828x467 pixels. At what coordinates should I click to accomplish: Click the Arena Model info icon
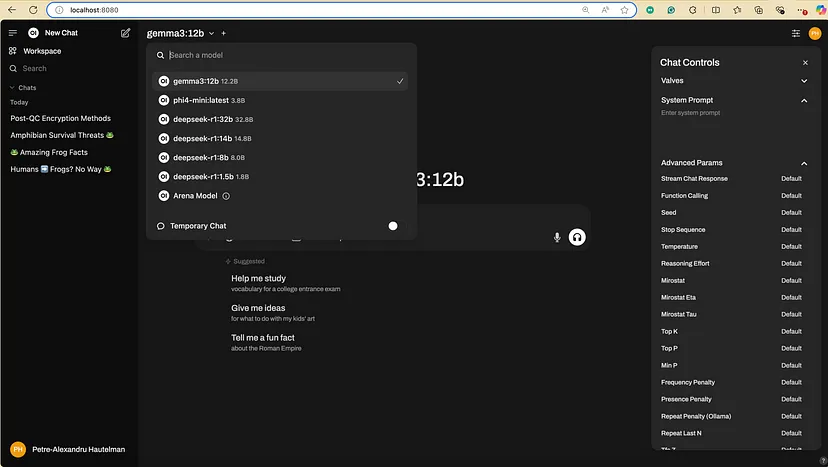tap(226, 196)
